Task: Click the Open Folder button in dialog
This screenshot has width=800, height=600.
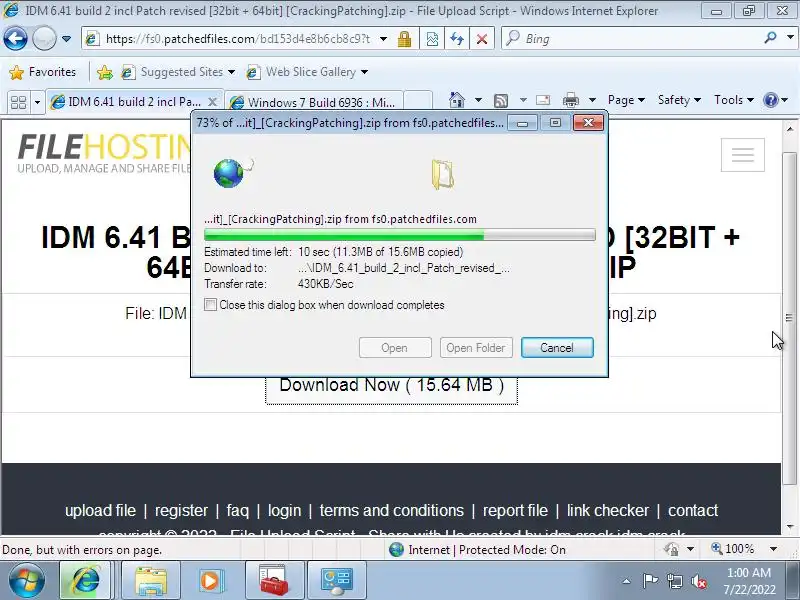Action: tap(476, 347)
